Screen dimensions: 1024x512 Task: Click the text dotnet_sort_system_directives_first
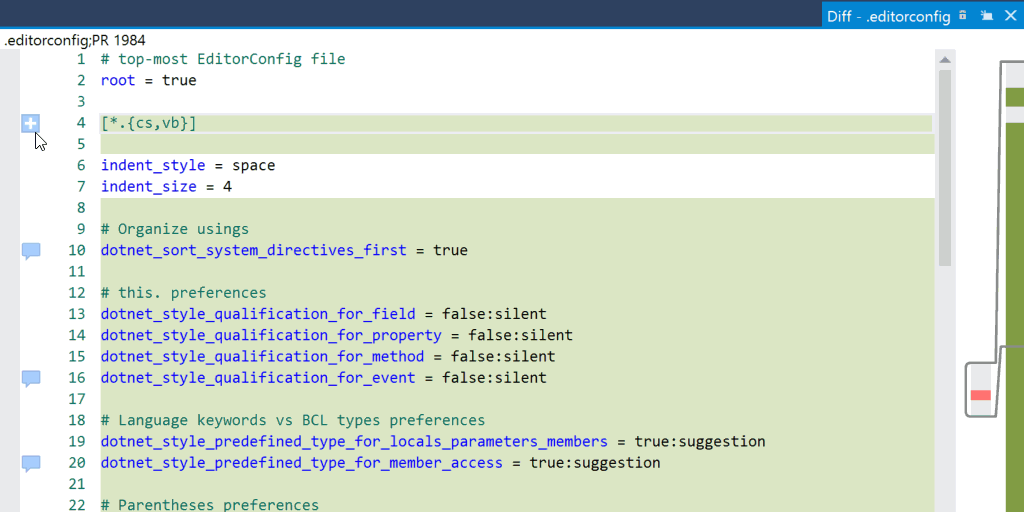(253, 250)
